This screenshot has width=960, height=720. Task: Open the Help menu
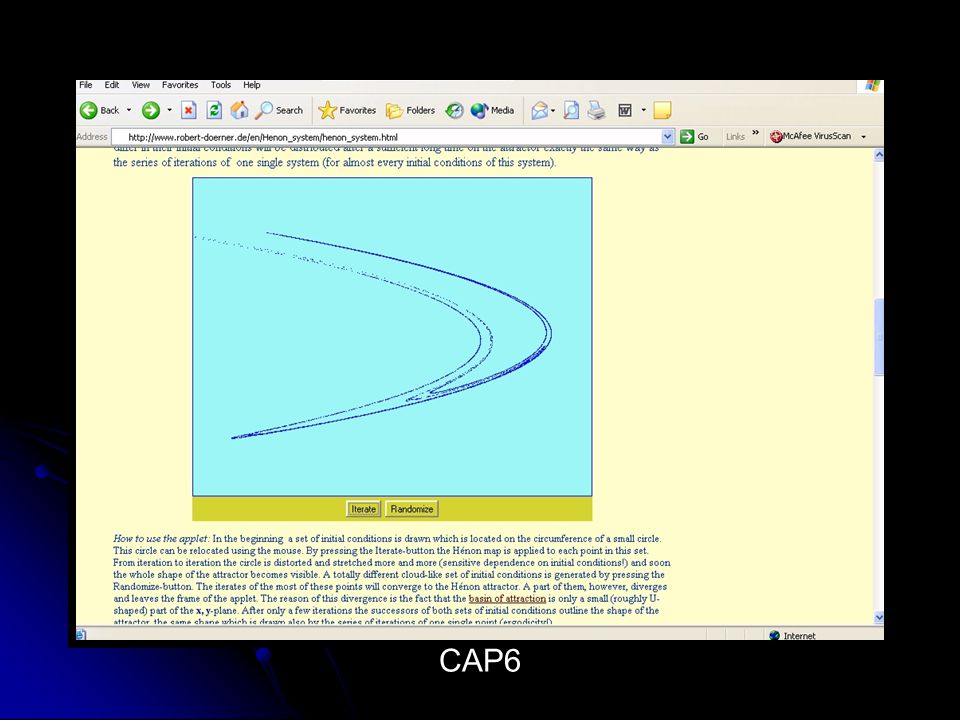point(252,85)
